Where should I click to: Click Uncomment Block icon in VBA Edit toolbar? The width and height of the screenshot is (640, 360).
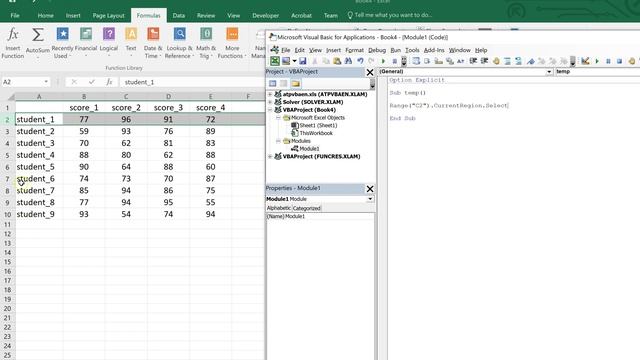coord(518,61)
